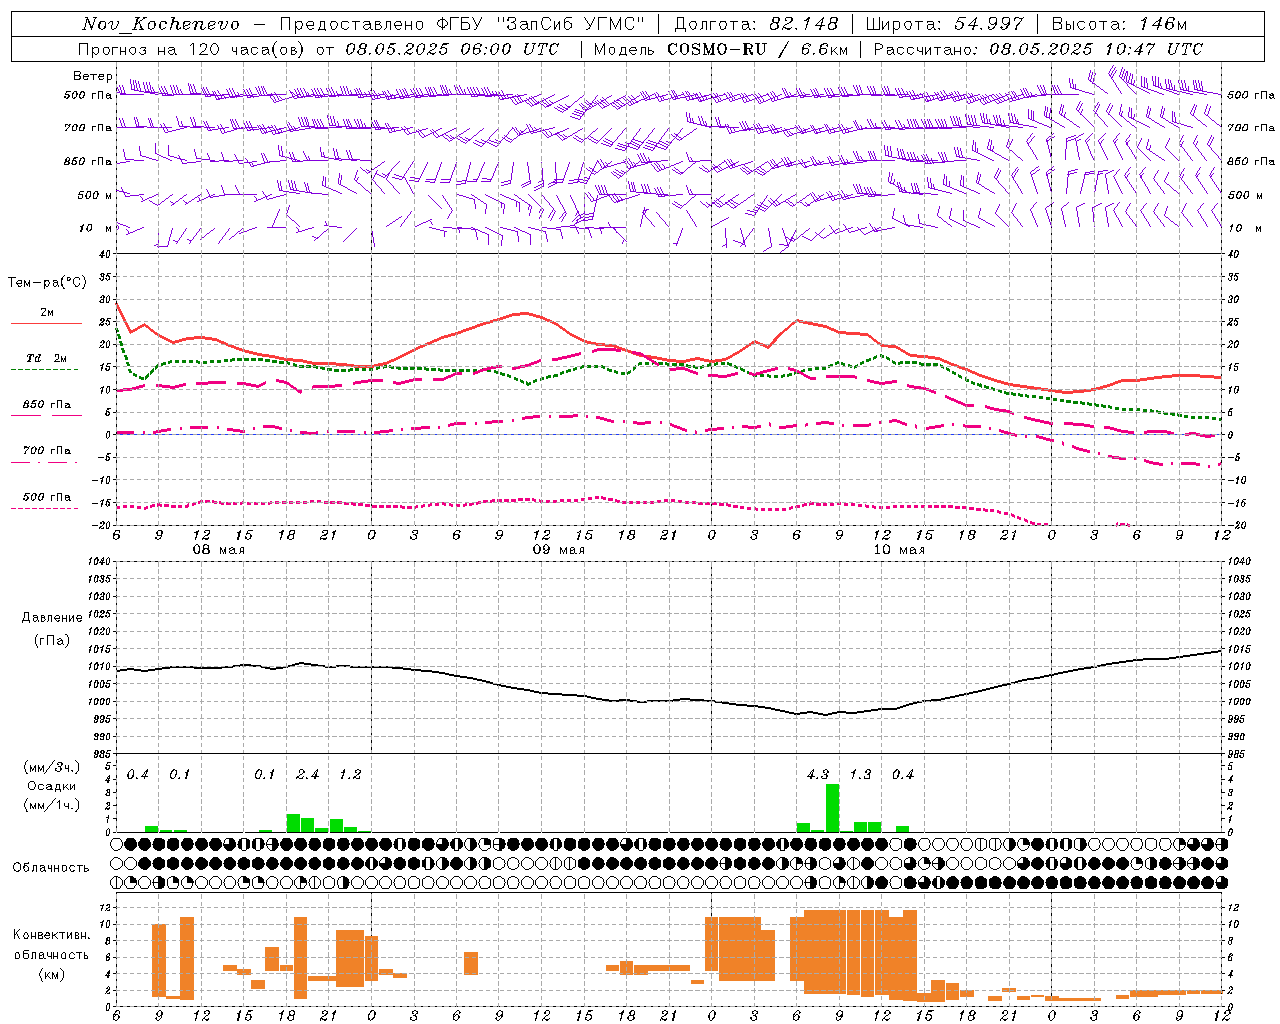Screen dimensions: 1280x1024
Task: Click the '500 гПа' entry in temperature legend
Action: click(x=46, y=497)
